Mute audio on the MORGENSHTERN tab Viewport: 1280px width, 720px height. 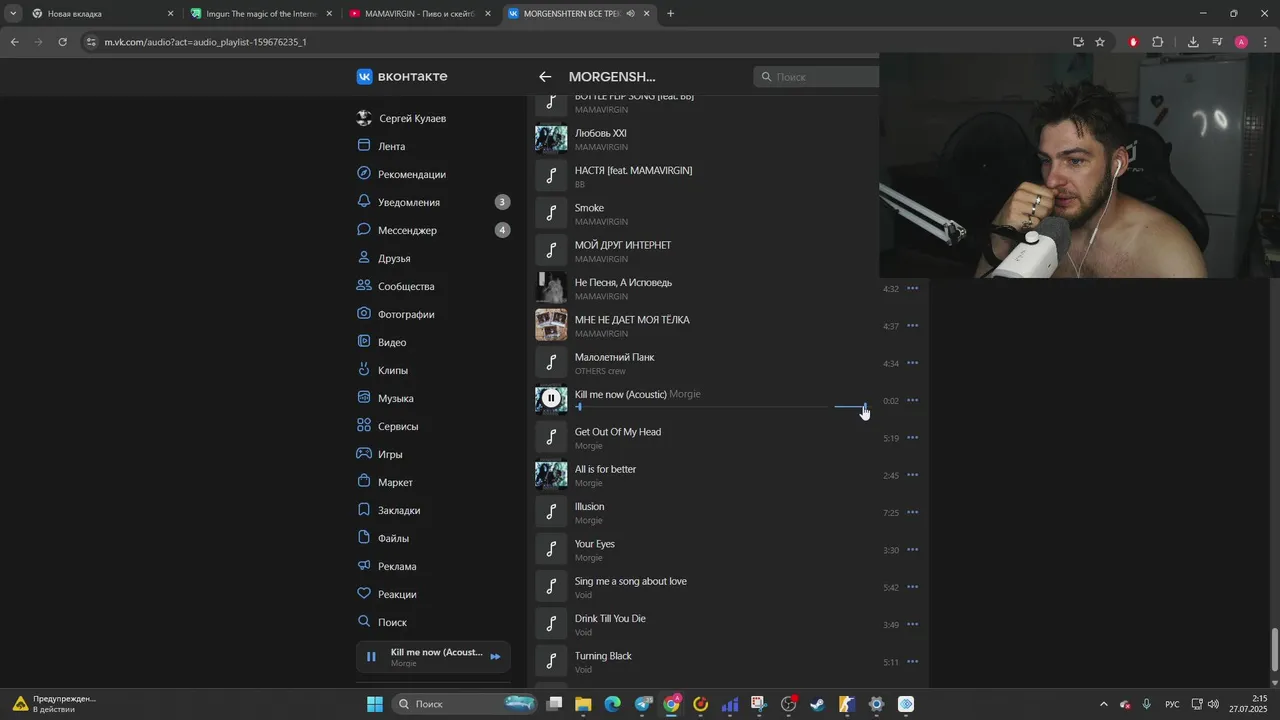click(x=630, y=14)
